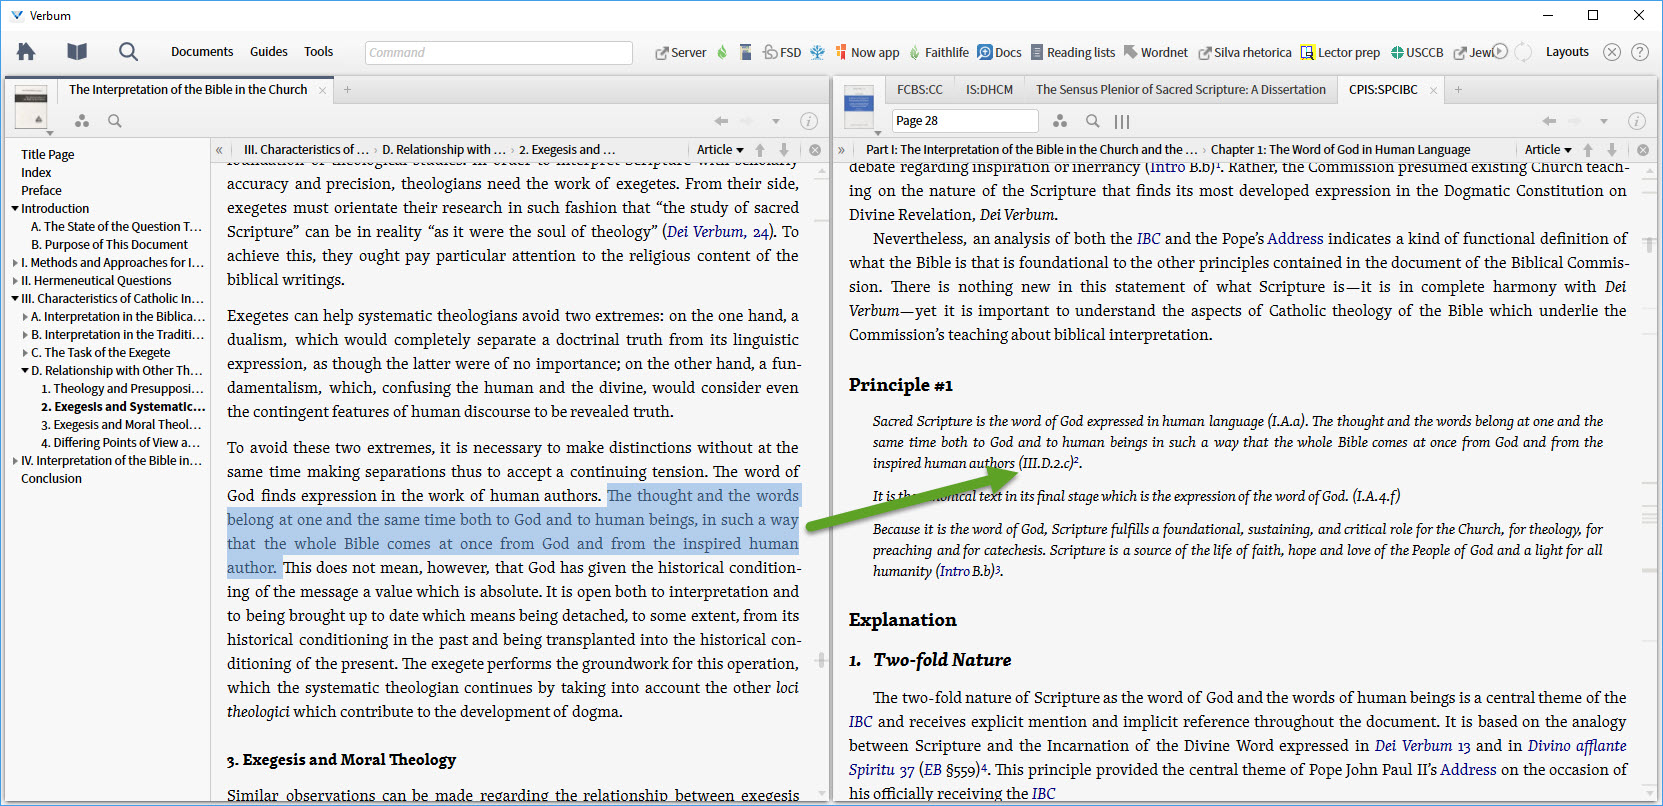
Task: Add a new tab in left panel
Action: 348,90
